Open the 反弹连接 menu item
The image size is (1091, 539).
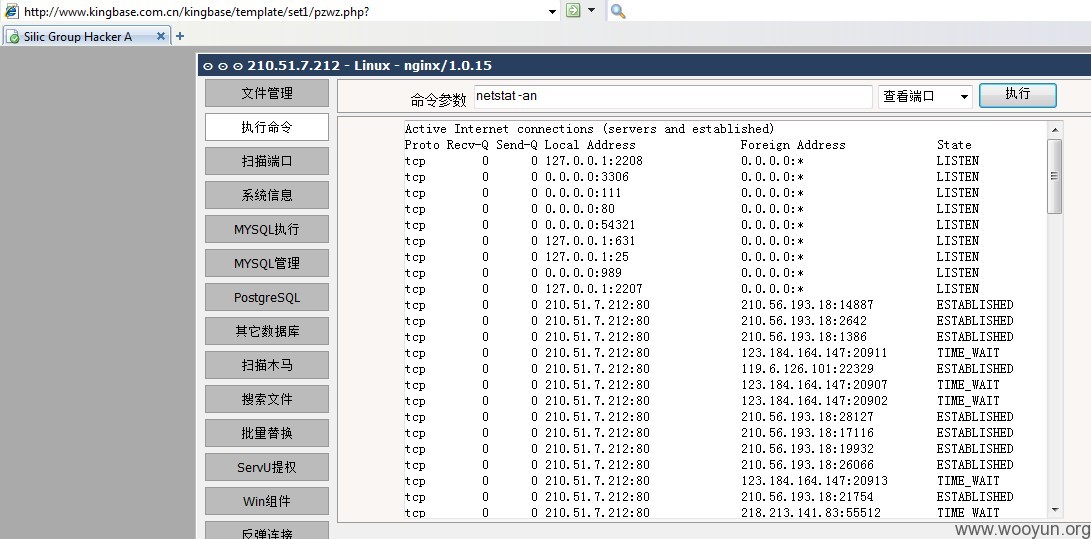pyautogui.click(x=266, y=531)
